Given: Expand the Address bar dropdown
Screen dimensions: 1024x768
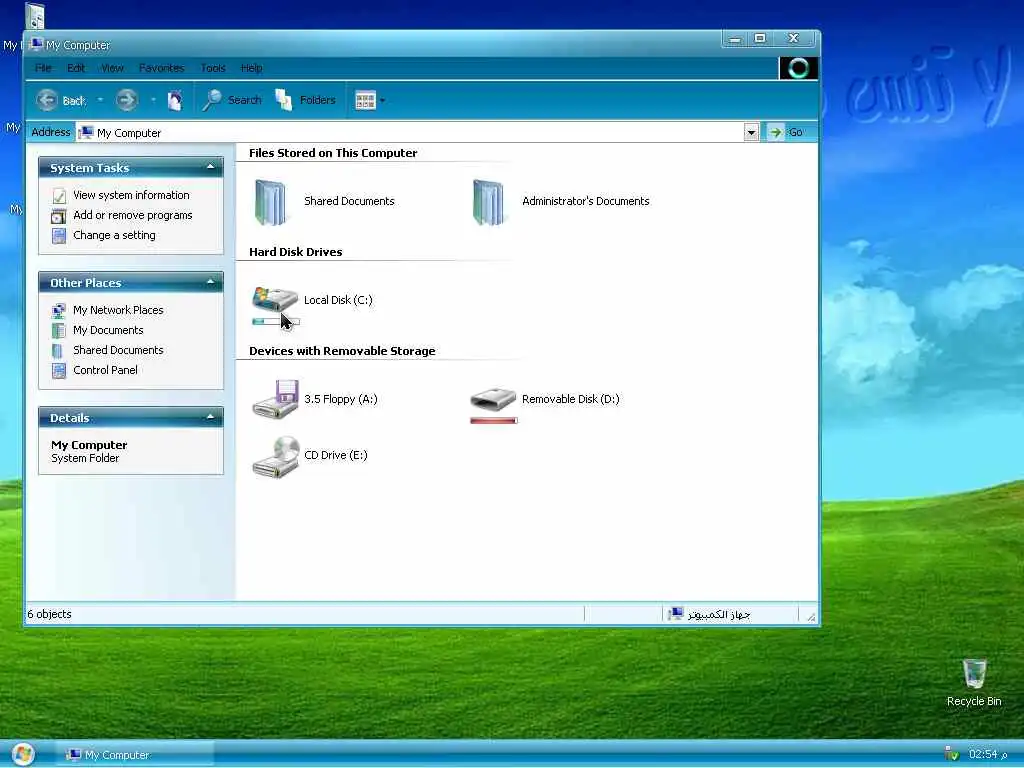Looking at the screenshot, I should point(751,133).
